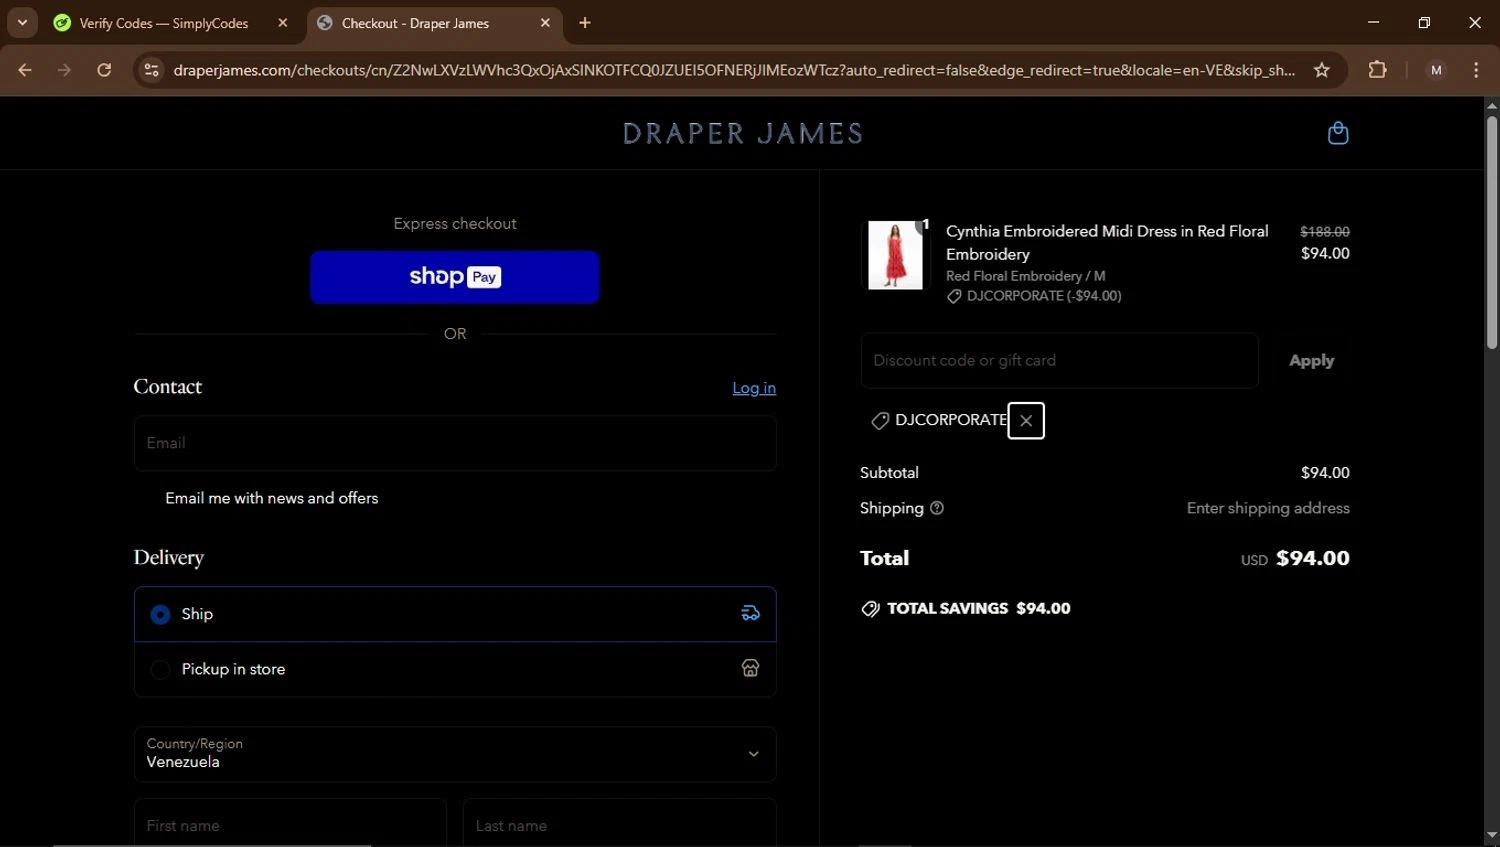Click the crossed-out $188.00 price

click(1325, 231)
